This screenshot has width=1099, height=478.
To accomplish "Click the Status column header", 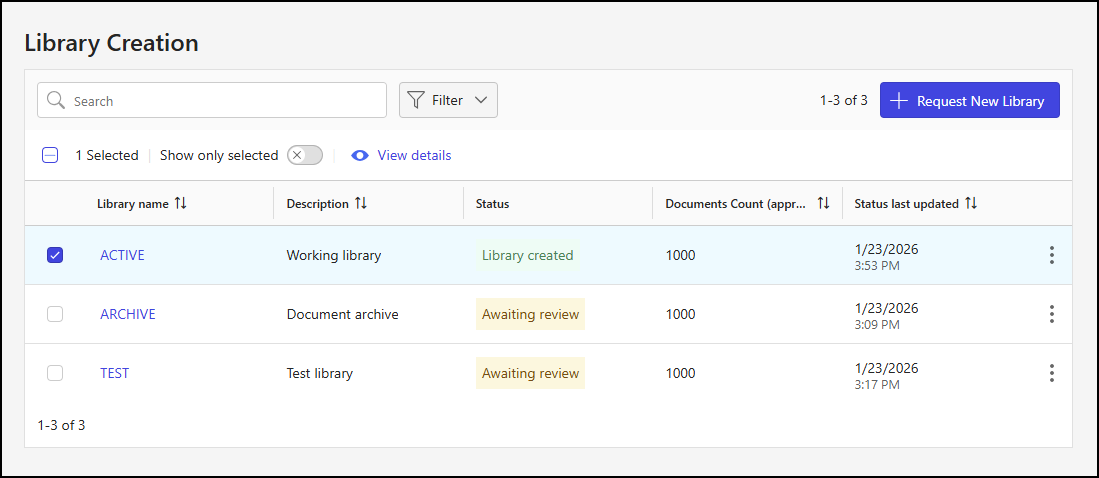I will 492,204.
